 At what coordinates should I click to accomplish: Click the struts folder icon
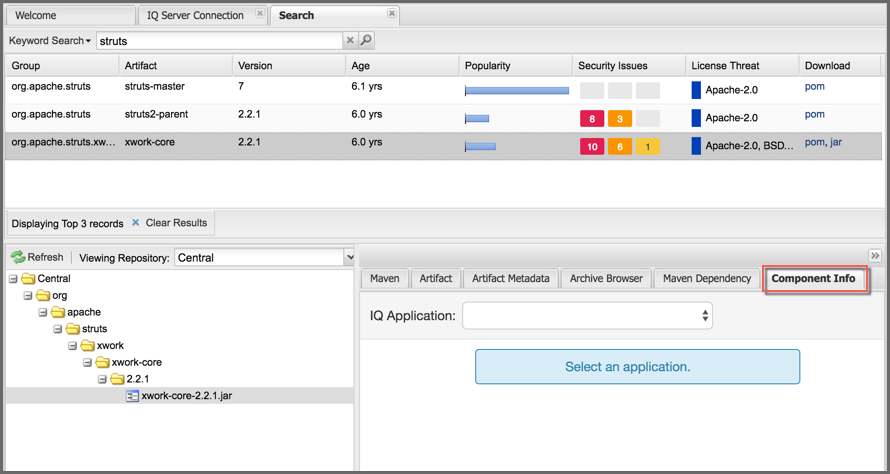(x=73, y=329)
